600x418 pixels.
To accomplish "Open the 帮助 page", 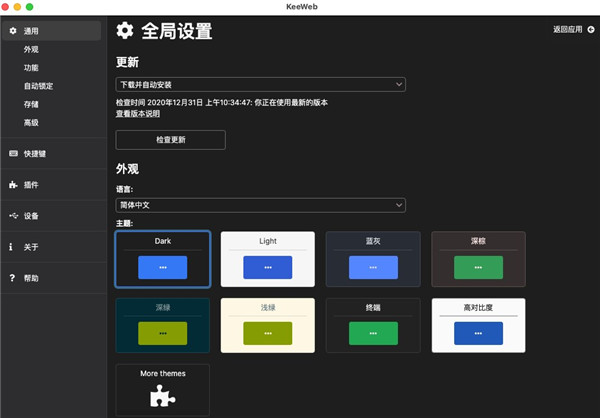I will (x=53, y=278).
